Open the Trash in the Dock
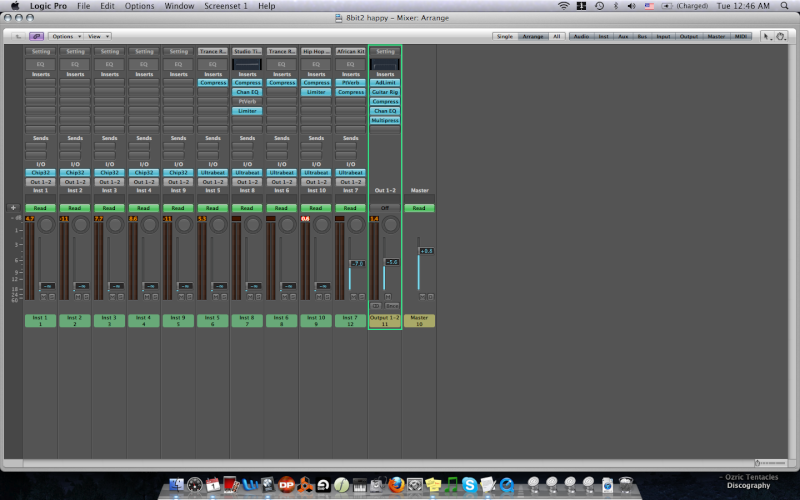This screenshot has height=500, width=800. point(626,484)
